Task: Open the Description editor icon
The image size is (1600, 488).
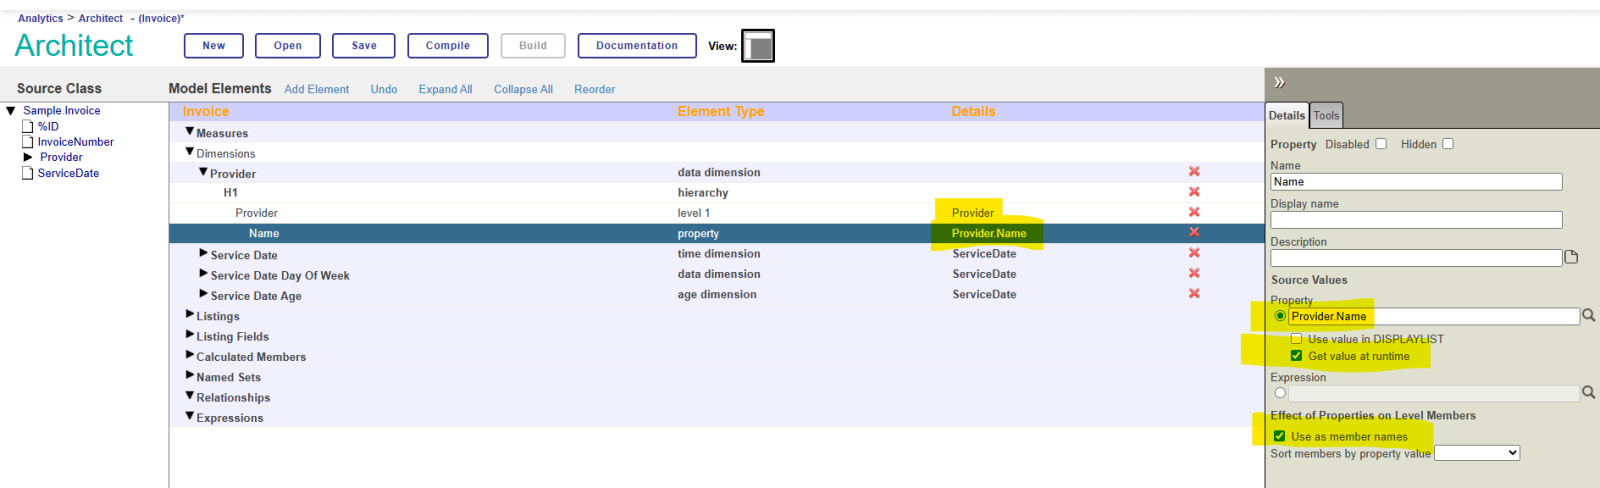Action: click(1571, 258)
